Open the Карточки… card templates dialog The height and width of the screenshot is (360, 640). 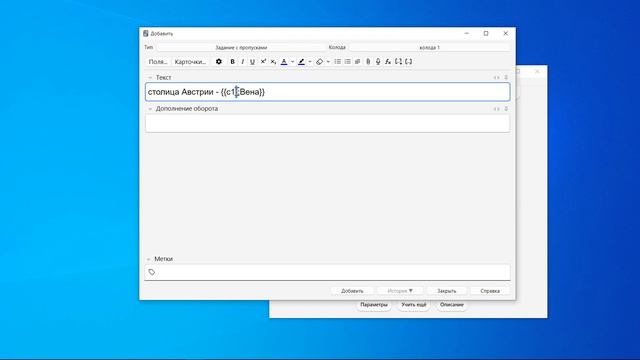click(x=190, y=62)
